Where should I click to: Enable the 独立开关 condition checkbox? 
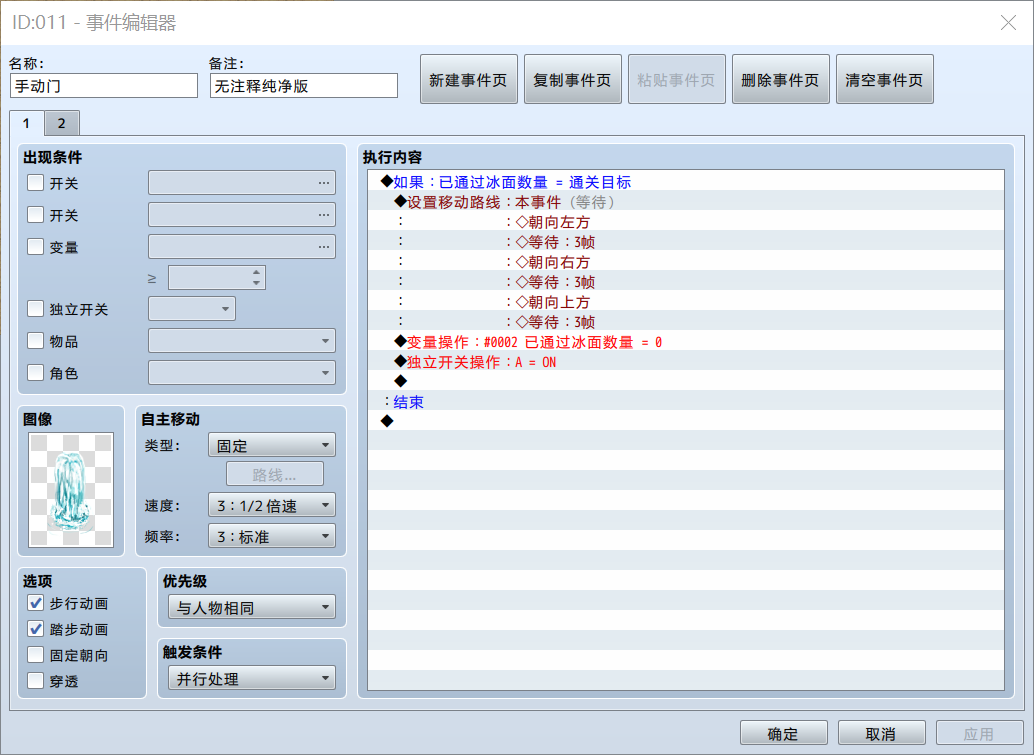tap(36, 309)
